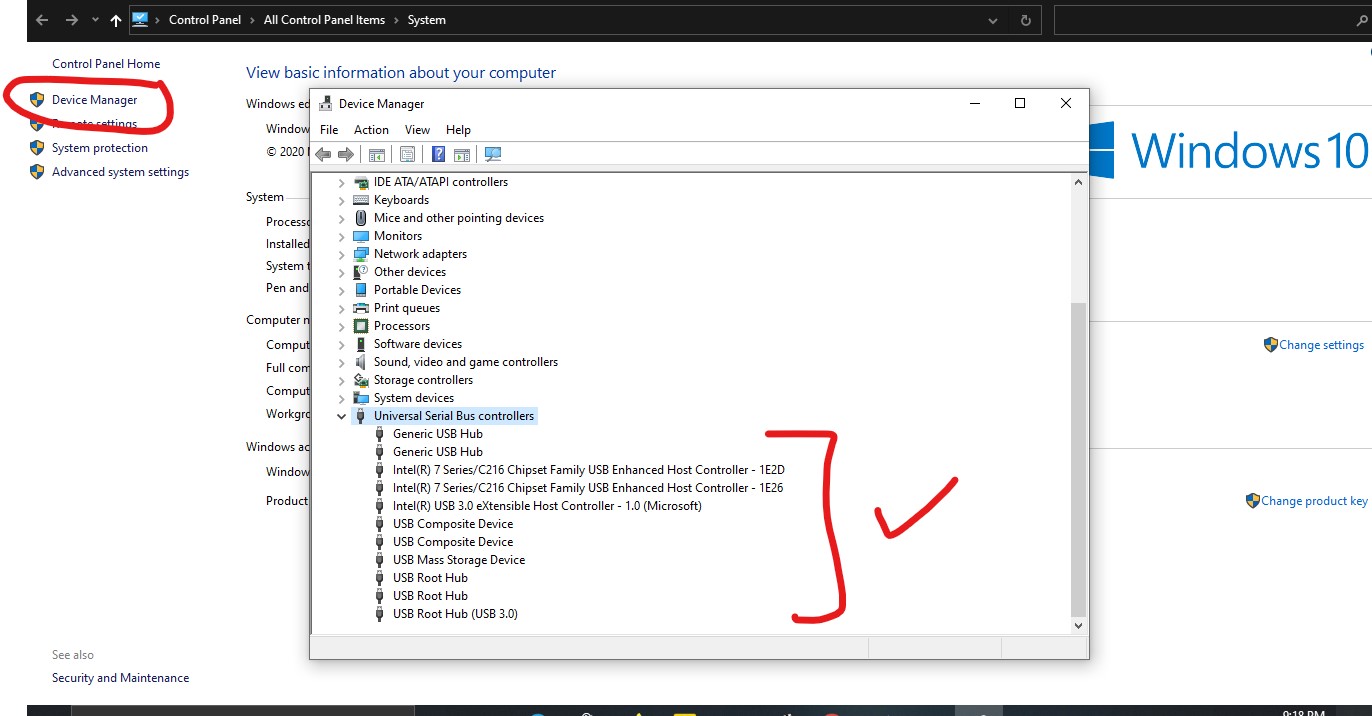Click the Device Manager vertical scrollbar thumb
Viewport: 1372px width, 716px height.
[1078, 458]
